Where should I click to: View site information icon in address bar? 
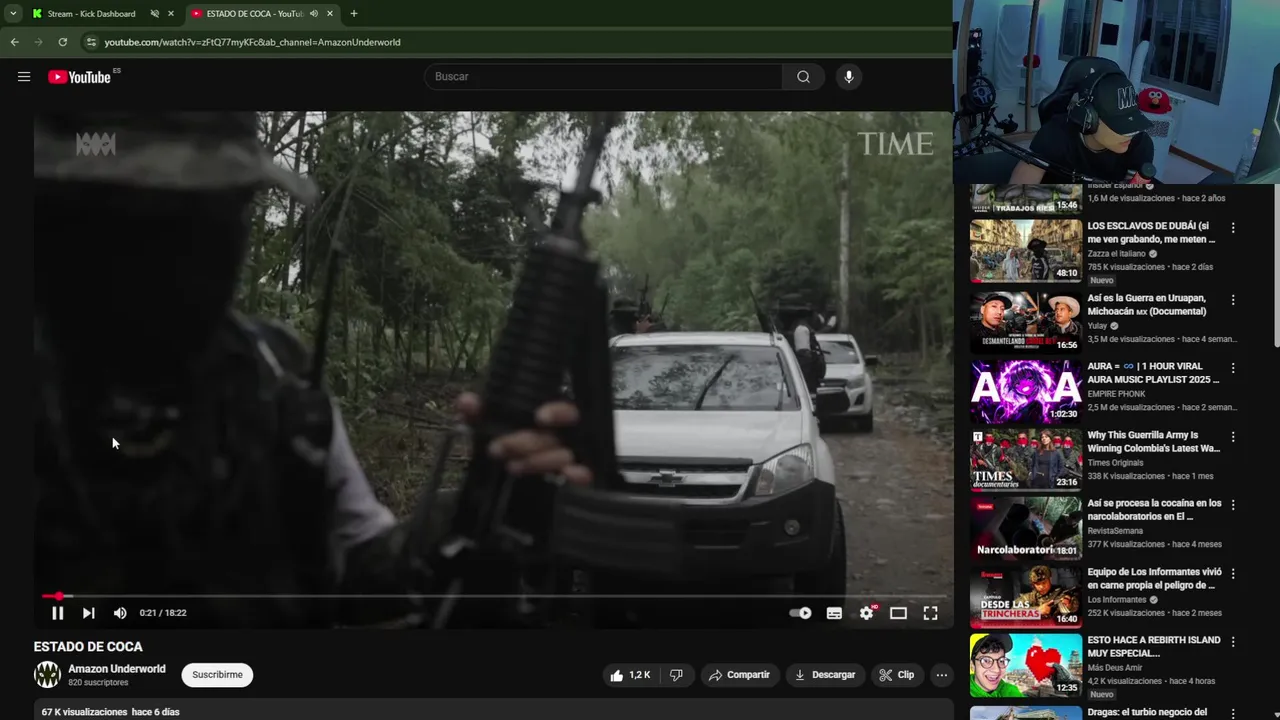91,42
